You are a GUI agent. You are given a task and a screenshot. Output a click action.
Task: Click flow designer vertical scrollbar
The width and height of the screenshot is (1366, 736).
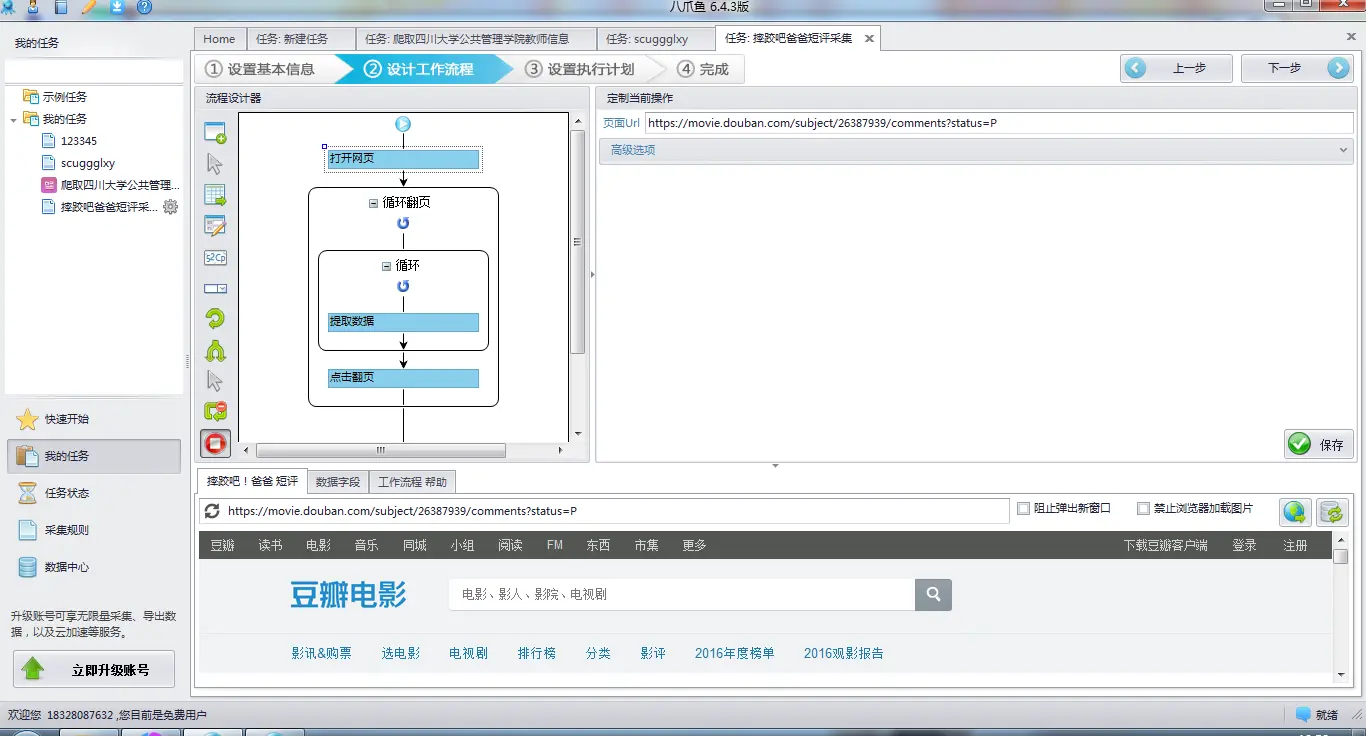[x=577, y=242]
